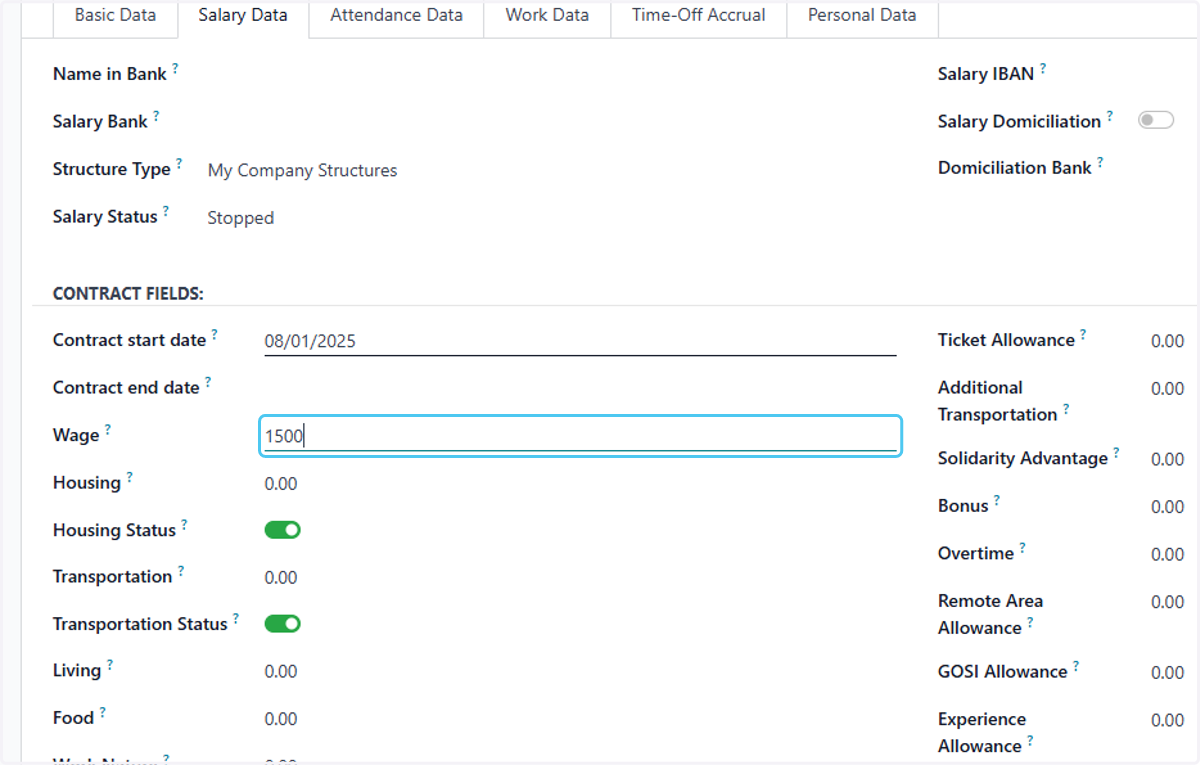Viewport: 1200px width, 765px height.
Task: Click the Wage input field
Action: pyautogui.click(x=580, y=436)
